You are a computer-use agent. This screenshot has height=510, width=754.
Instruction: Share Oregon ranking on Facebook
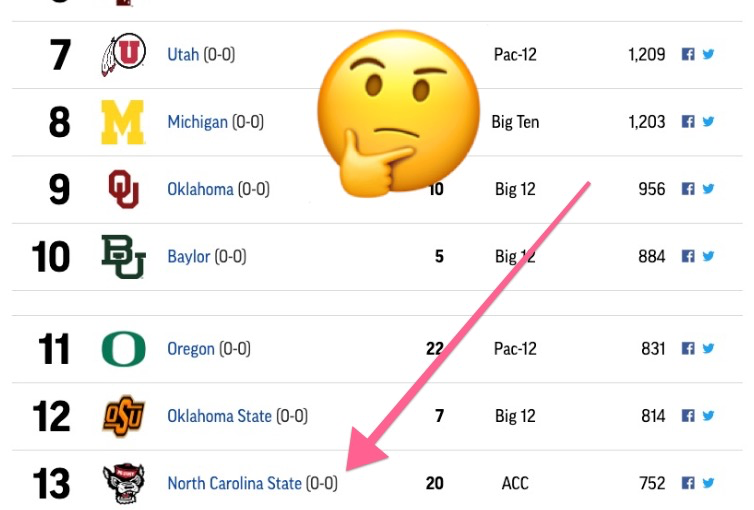point(688,348)
